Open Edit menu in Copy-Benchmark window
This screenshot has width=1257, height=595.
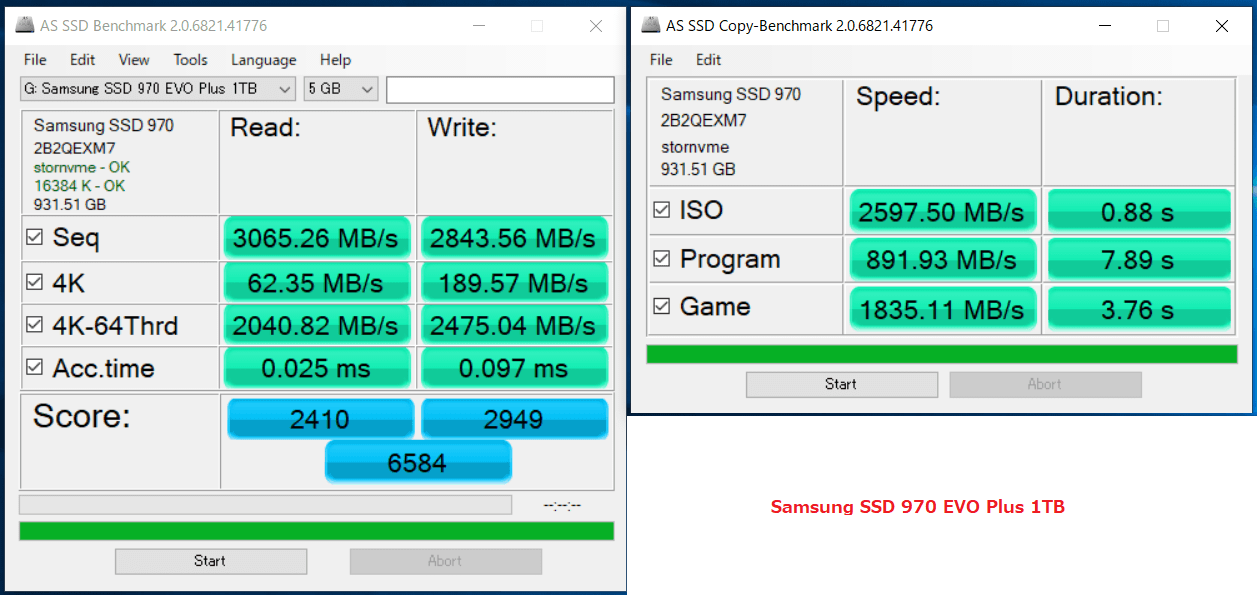[708, 60]
